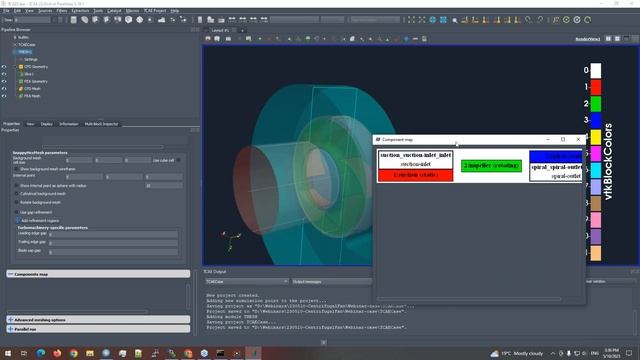Toggle visibility eye for FEA Mesh
The height and width of the screenshot is (360, 640).
coord(4,96)
